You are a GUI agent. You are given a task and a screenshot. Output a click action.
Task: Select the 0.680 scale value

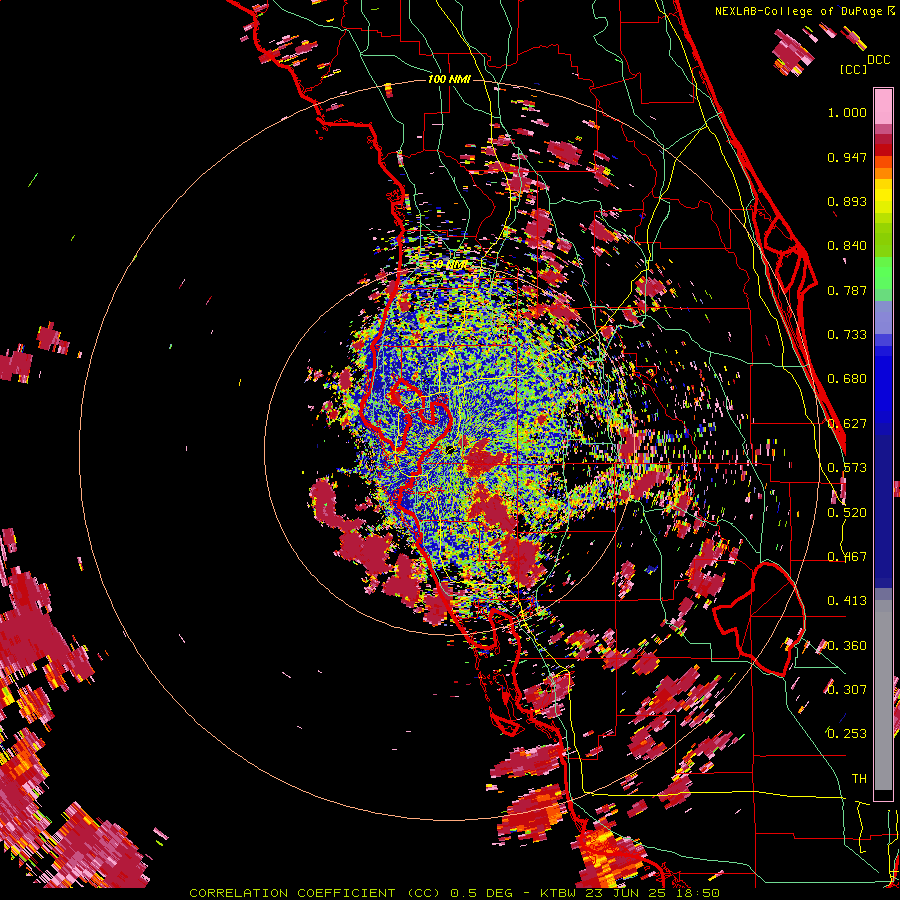[847, 379]
